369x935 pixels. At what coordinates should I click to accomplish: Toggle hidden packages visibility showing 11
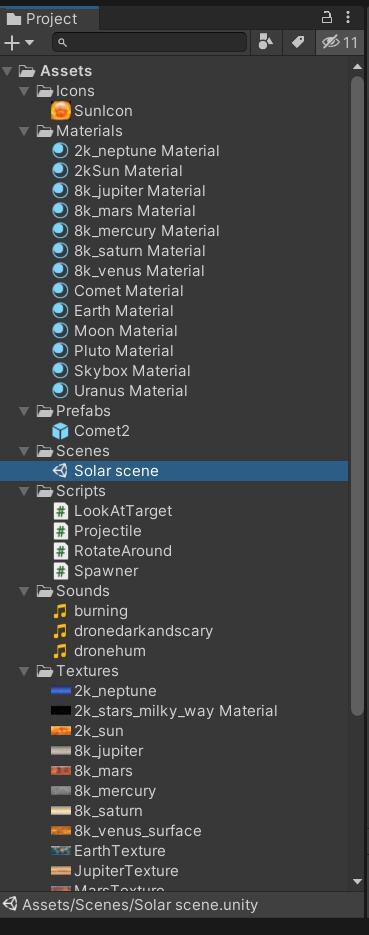point(339,42)
